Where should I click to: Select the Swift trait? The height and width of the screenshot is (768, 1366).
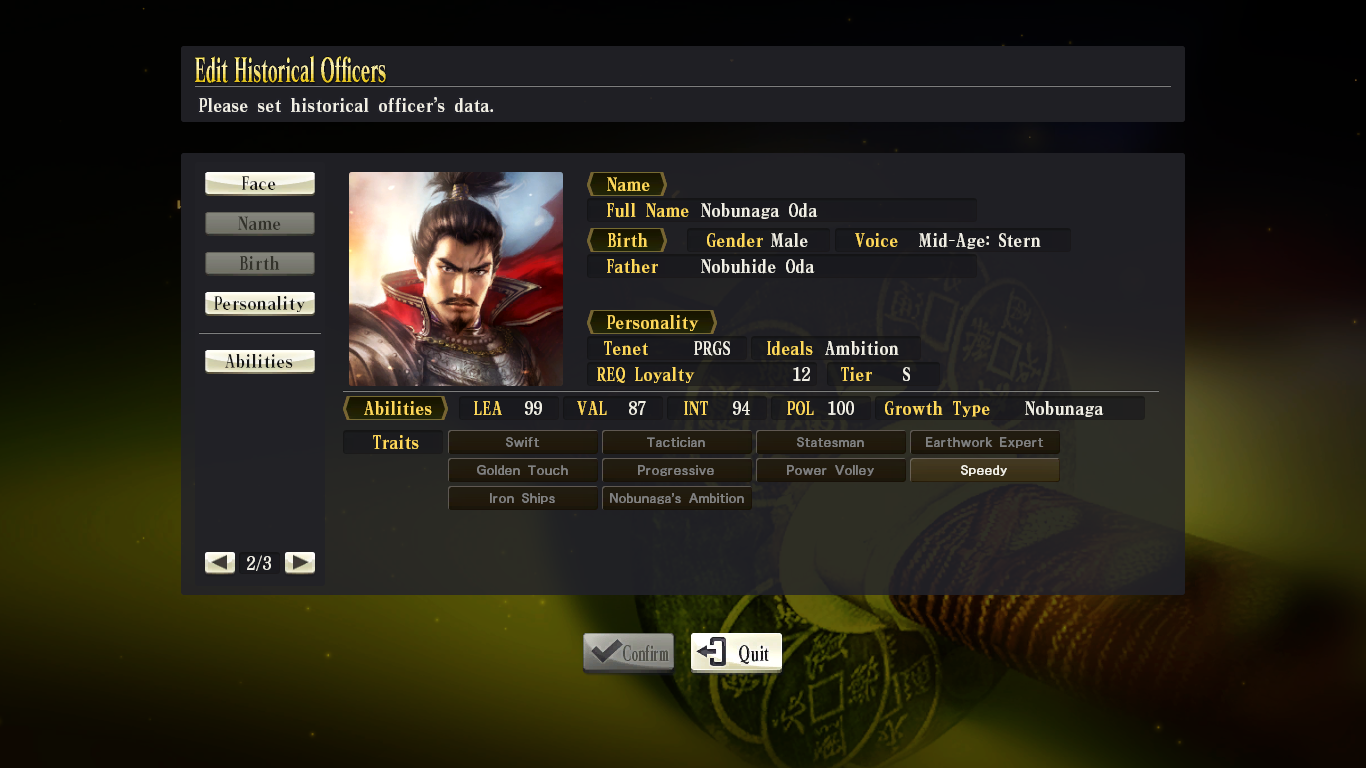point(523,442)
